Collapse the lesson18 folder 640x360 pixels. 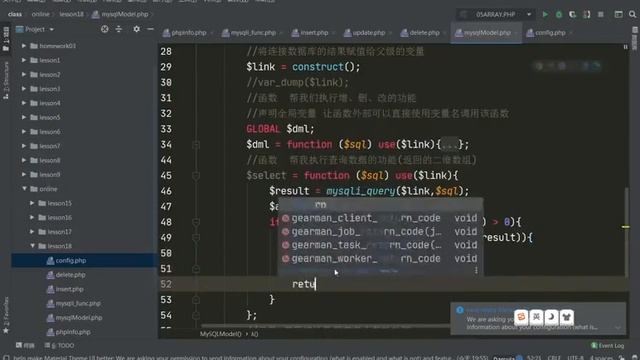(x=32, y=246)
